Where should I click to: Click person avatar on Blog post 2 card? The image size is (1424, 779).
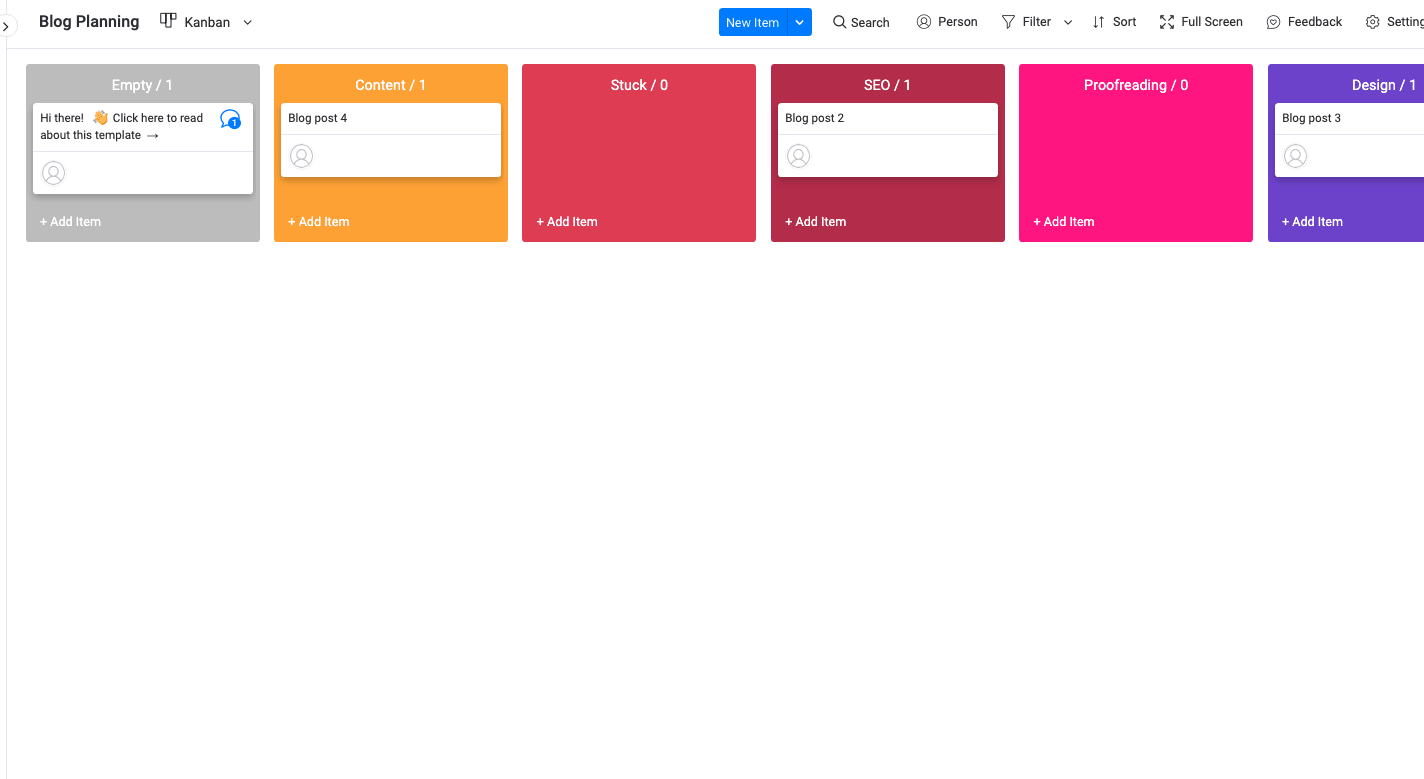[x=798, y=156]
